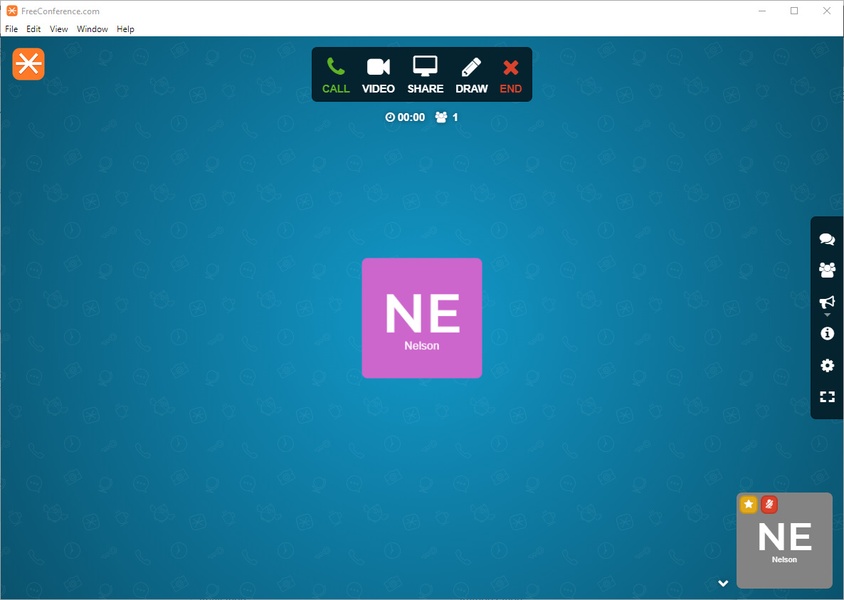Click the orange FreeConference logo
The height and width of the screenshot is (600, 844).
(29, 63)
